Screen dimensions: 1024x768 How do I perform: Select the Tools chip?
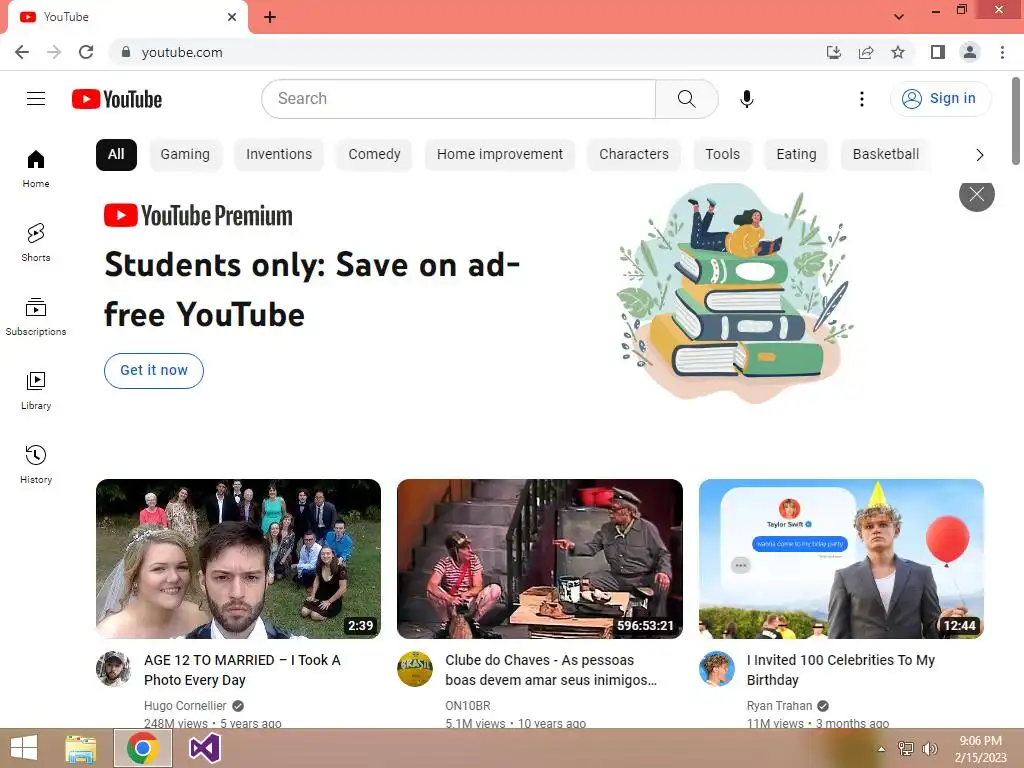tap(722, 155)
